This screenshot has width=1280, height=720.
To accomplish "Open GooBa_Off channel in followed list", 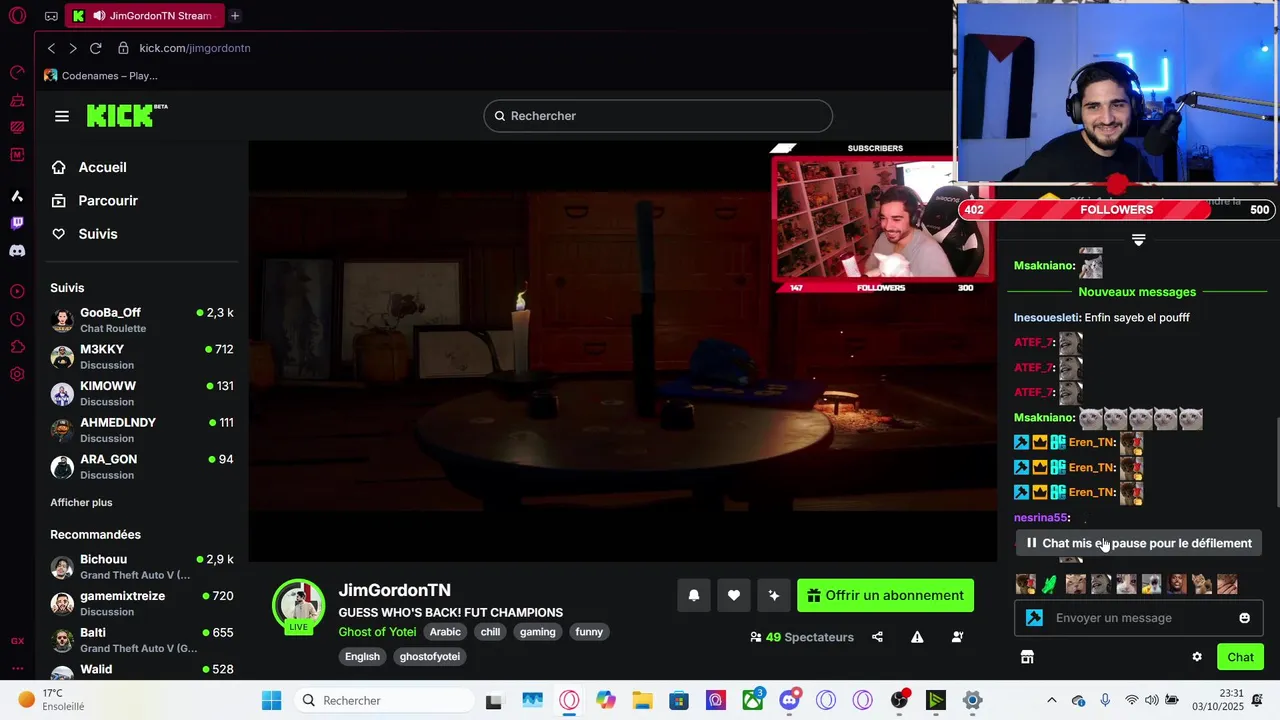I will pos(142,320).
